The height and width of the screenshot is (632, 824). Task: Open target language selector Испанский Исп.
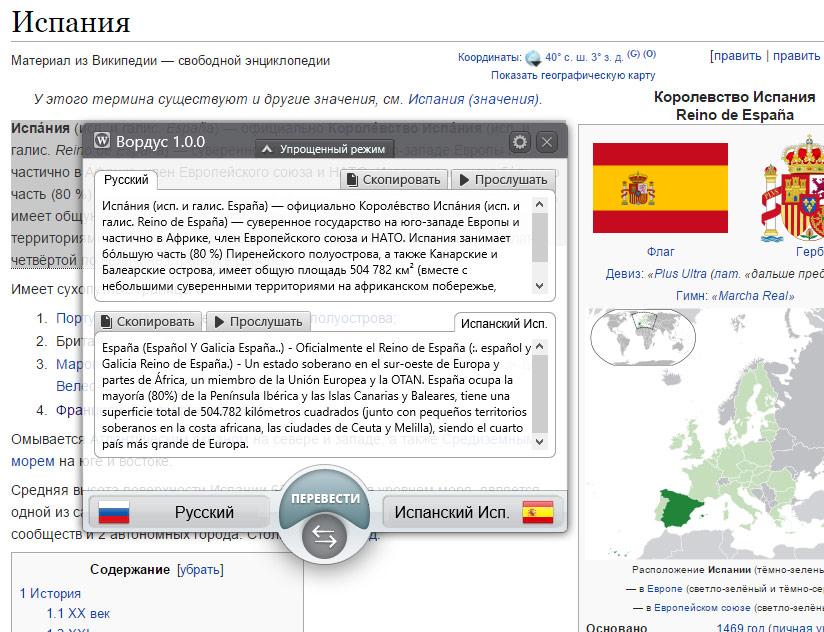pyautogui.click(x=472, y=512)
